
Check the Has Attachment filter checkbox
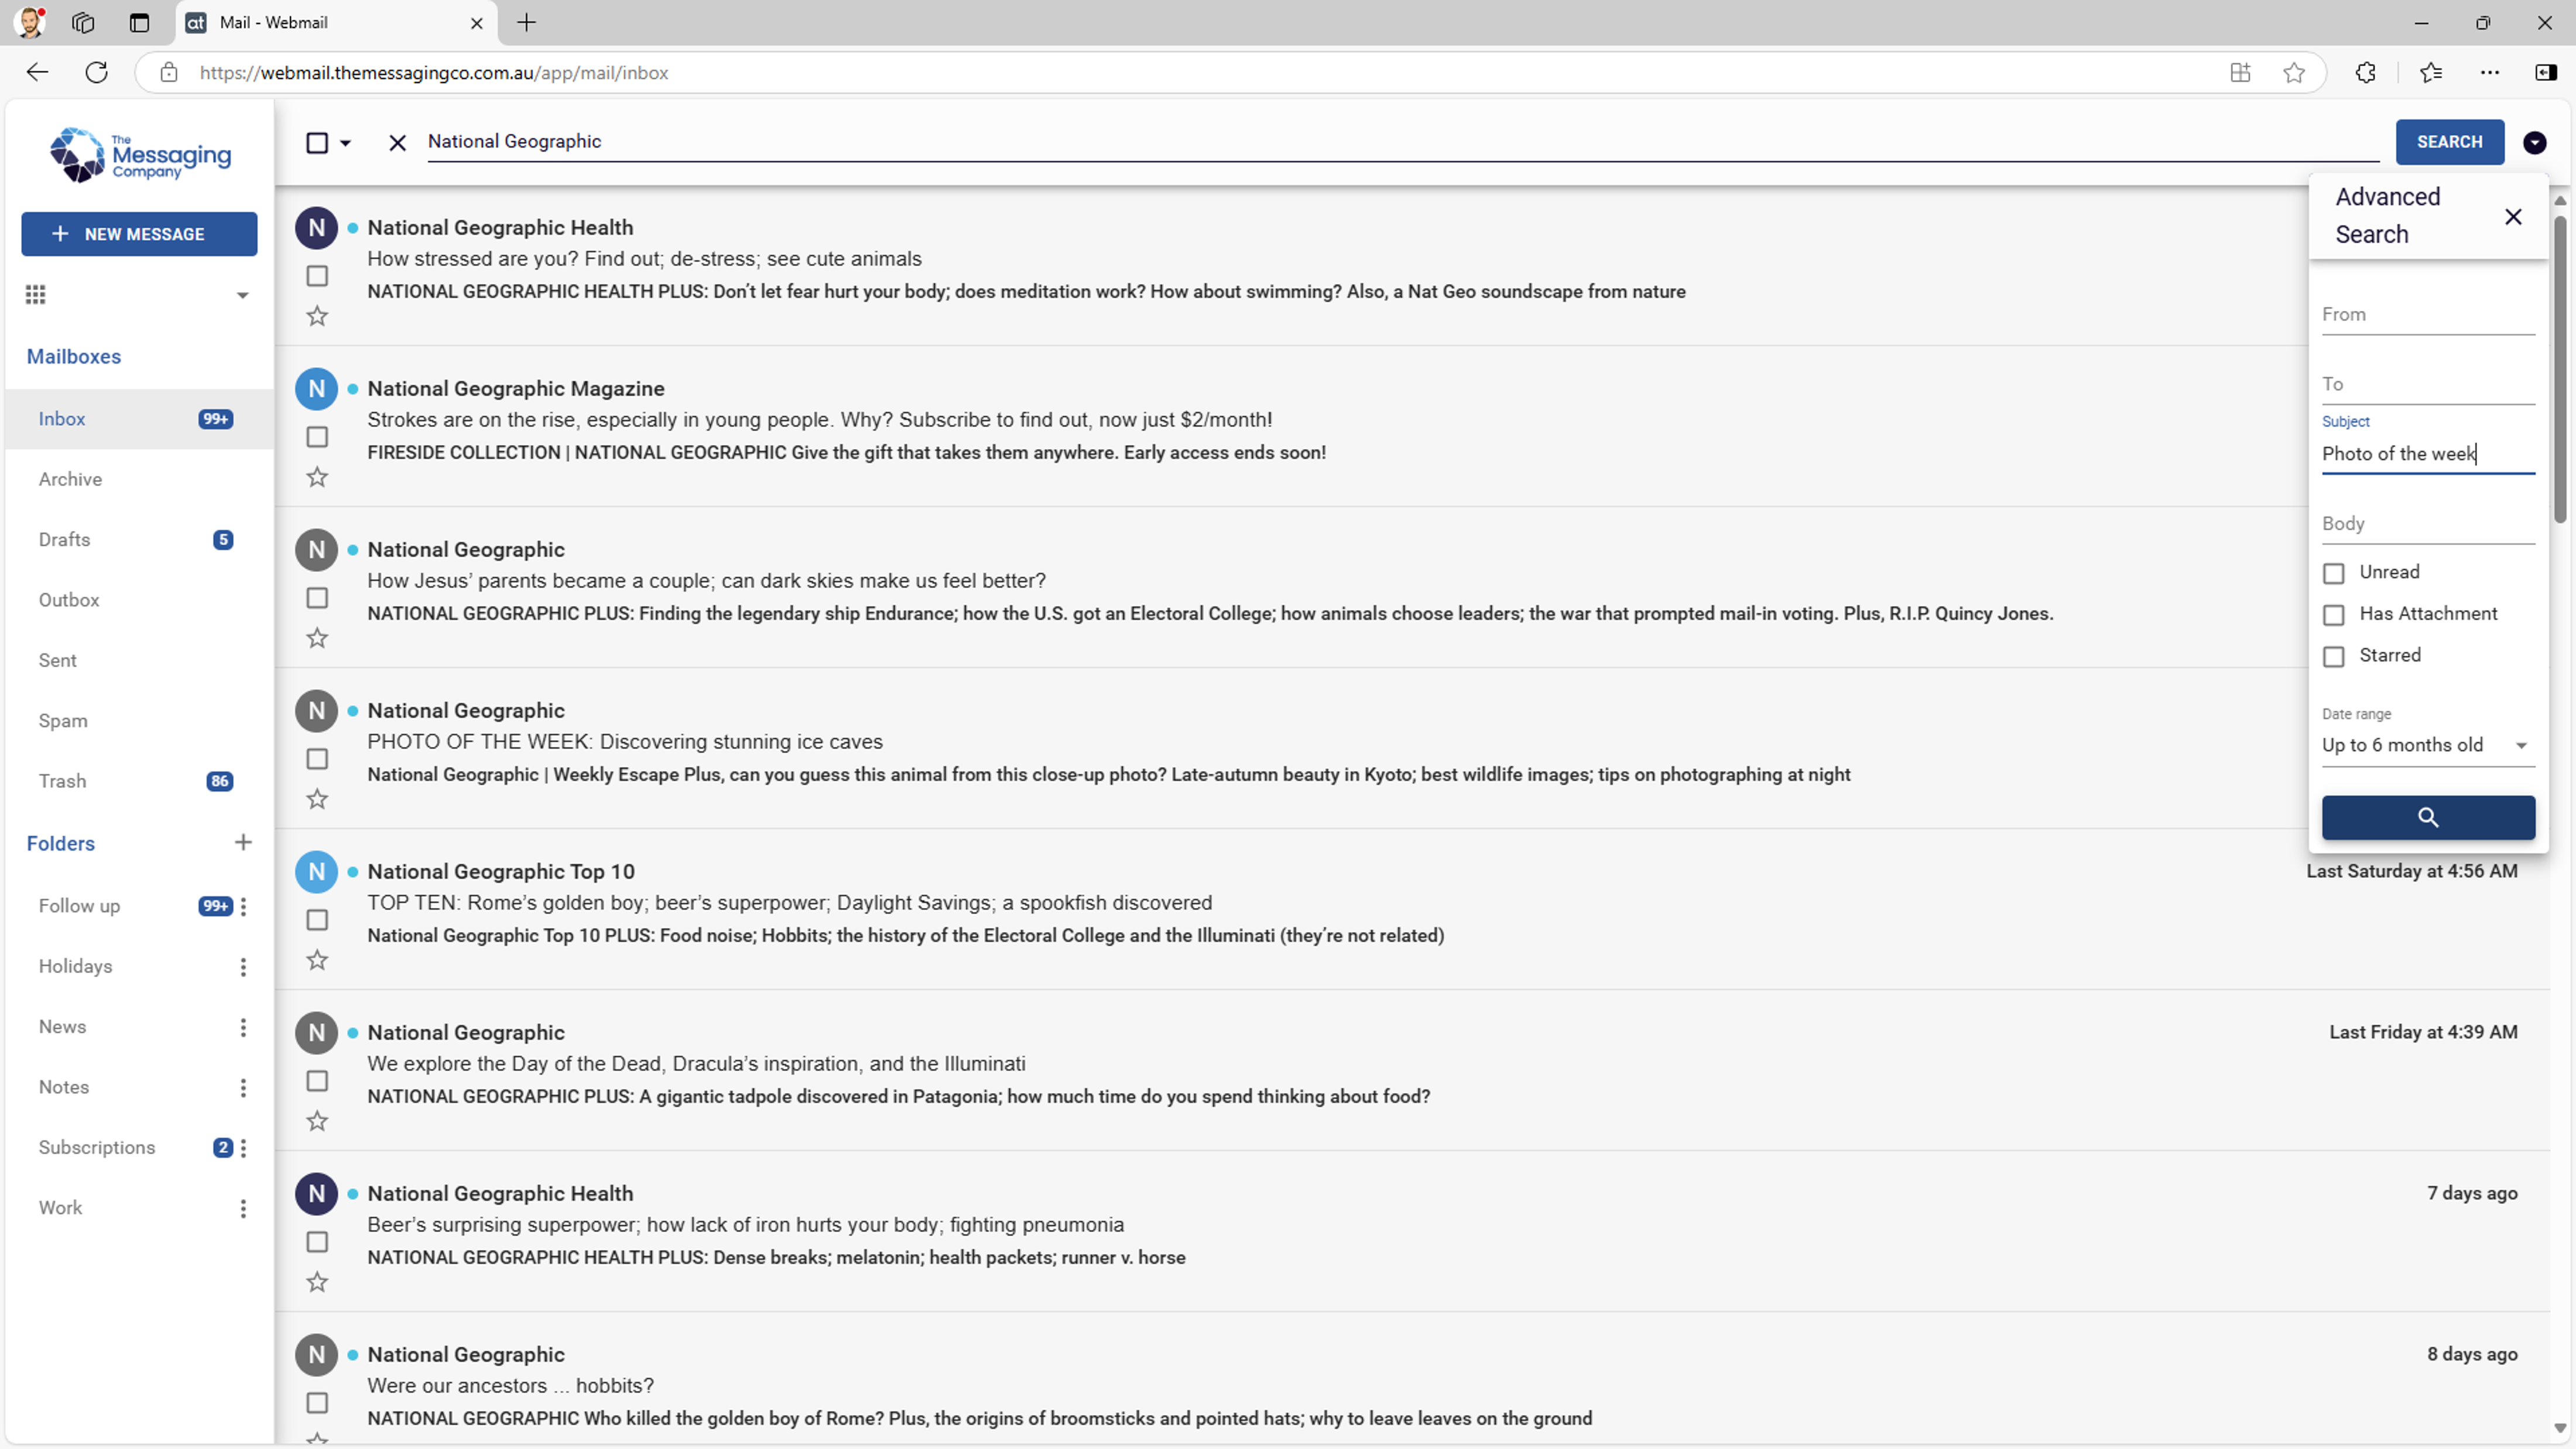point(2333,615)
